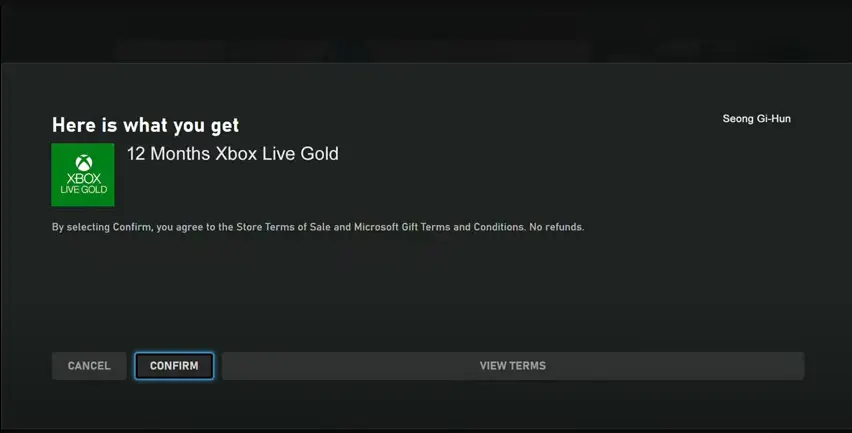Click LIVE GOLD text on the tile
852x433 pixels.
coord(84,190)
